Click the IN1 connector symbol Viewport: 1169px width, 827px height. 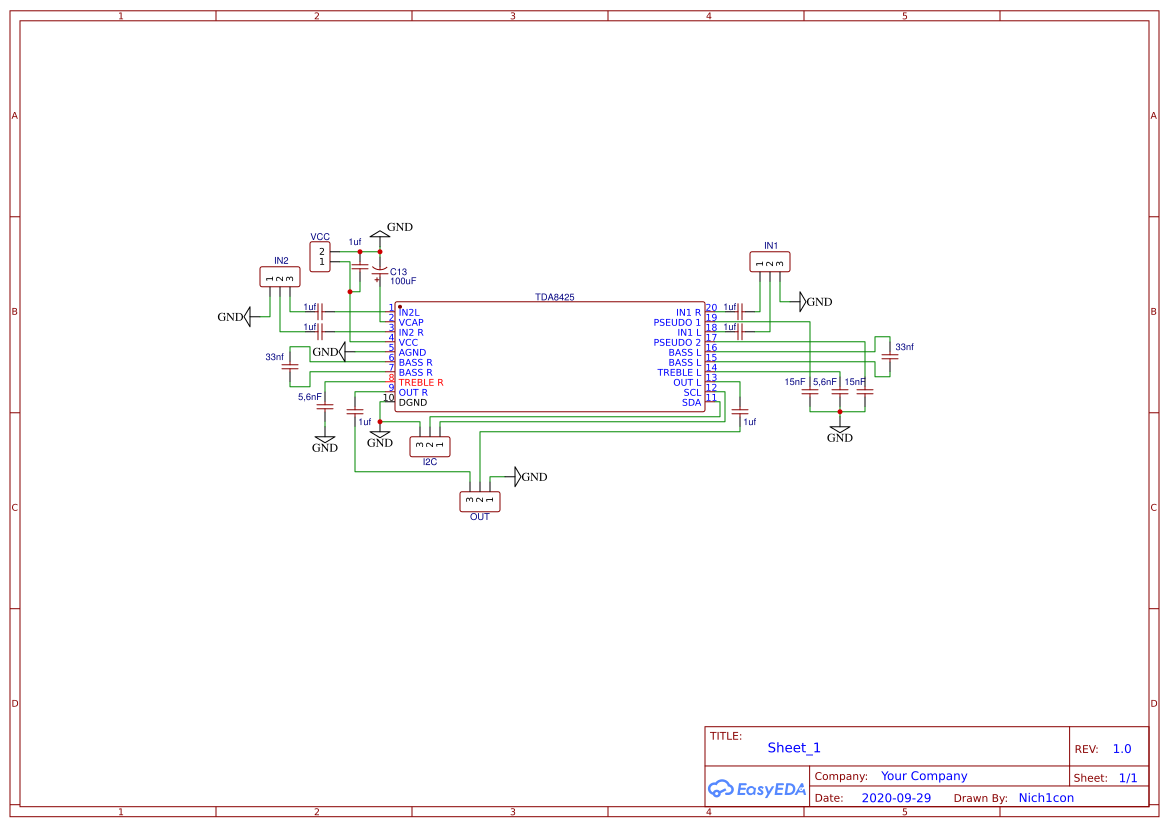769,261
